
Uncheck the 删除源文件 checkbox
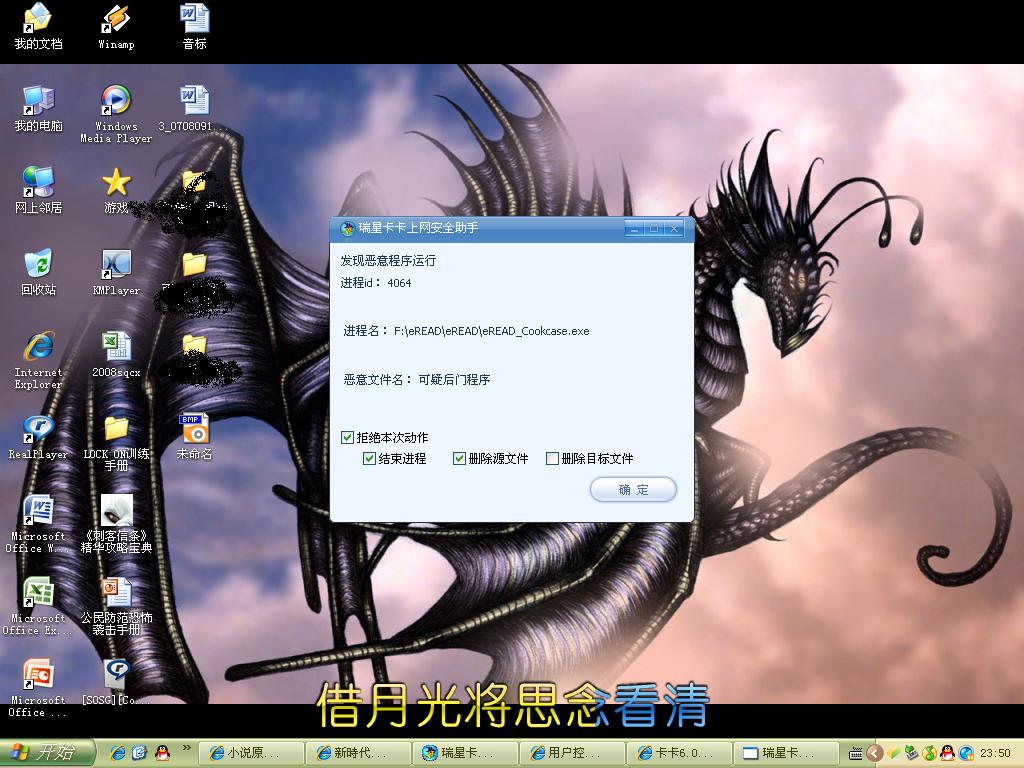[459, 458]
